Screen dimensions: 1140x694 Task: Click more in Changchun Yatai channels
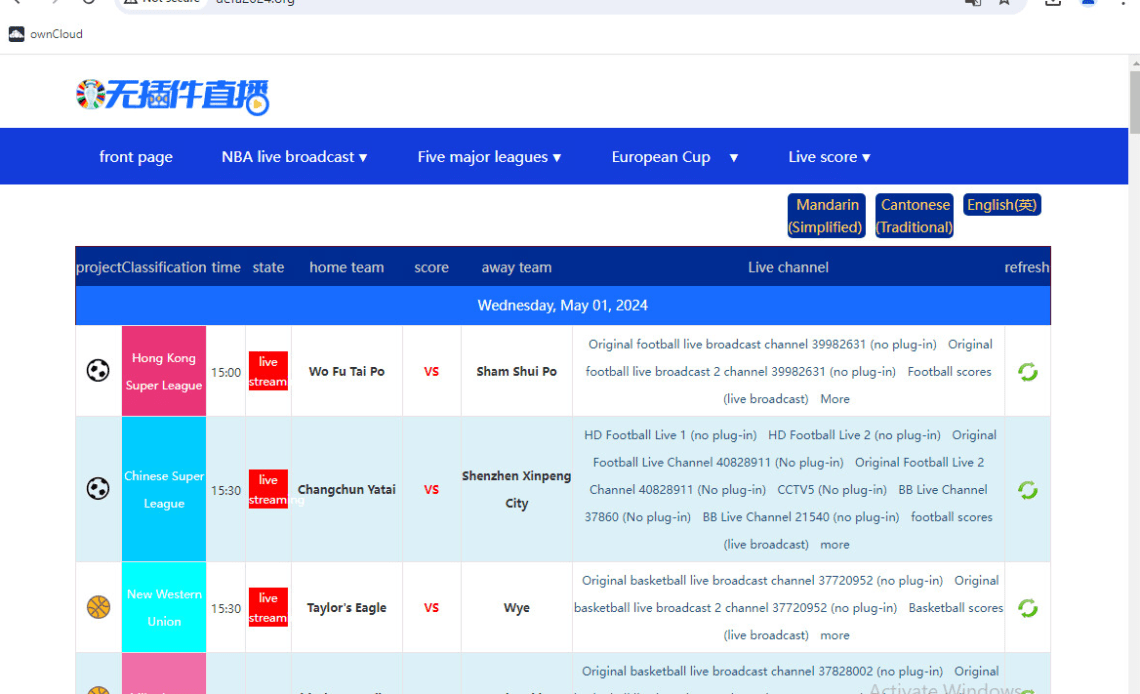(x=835, y=544)
